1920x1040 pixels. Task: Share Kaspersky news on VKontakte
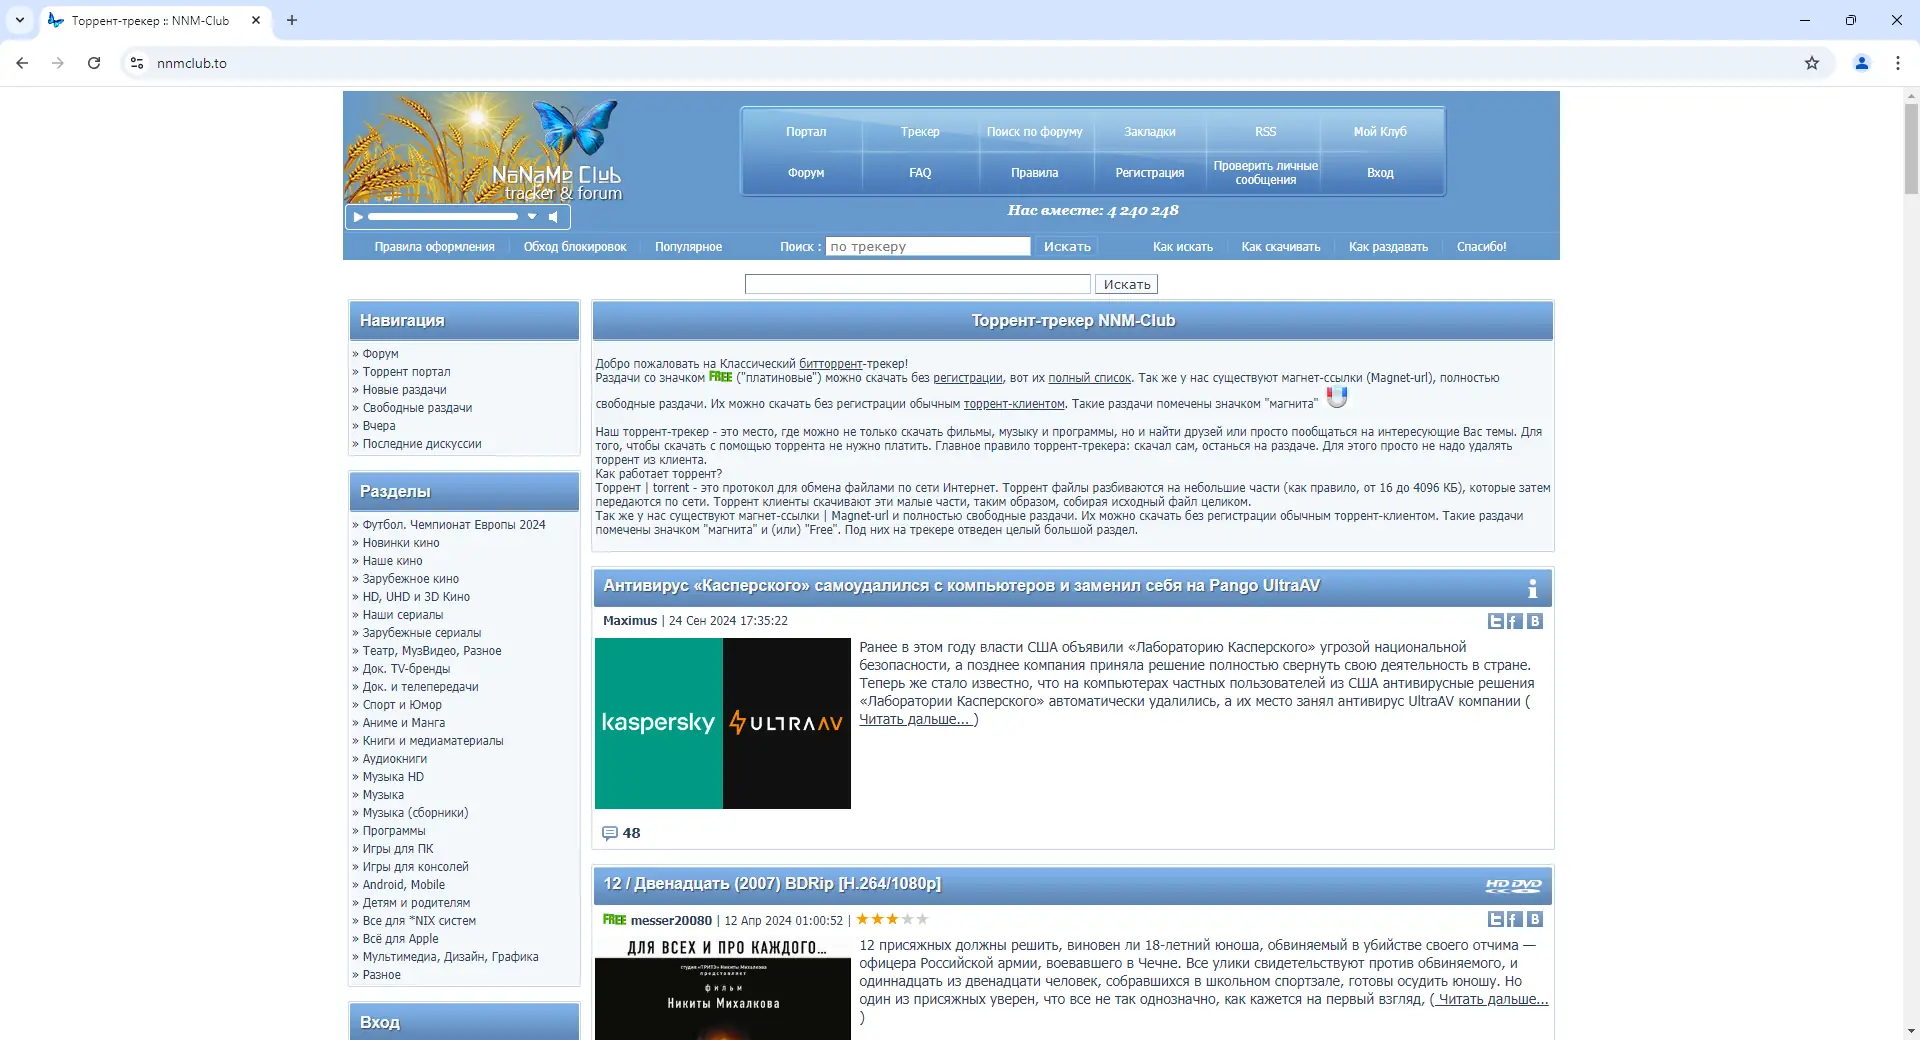[1535, 621]
